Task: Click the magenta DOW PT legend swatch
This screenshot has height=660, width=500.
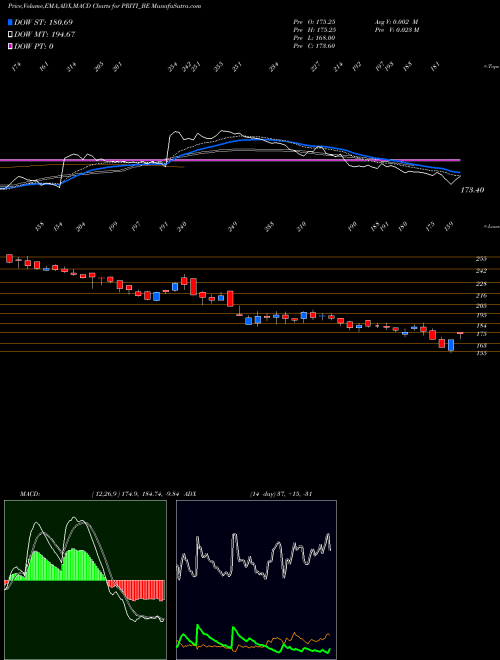Action: click(x=10, y=46)
